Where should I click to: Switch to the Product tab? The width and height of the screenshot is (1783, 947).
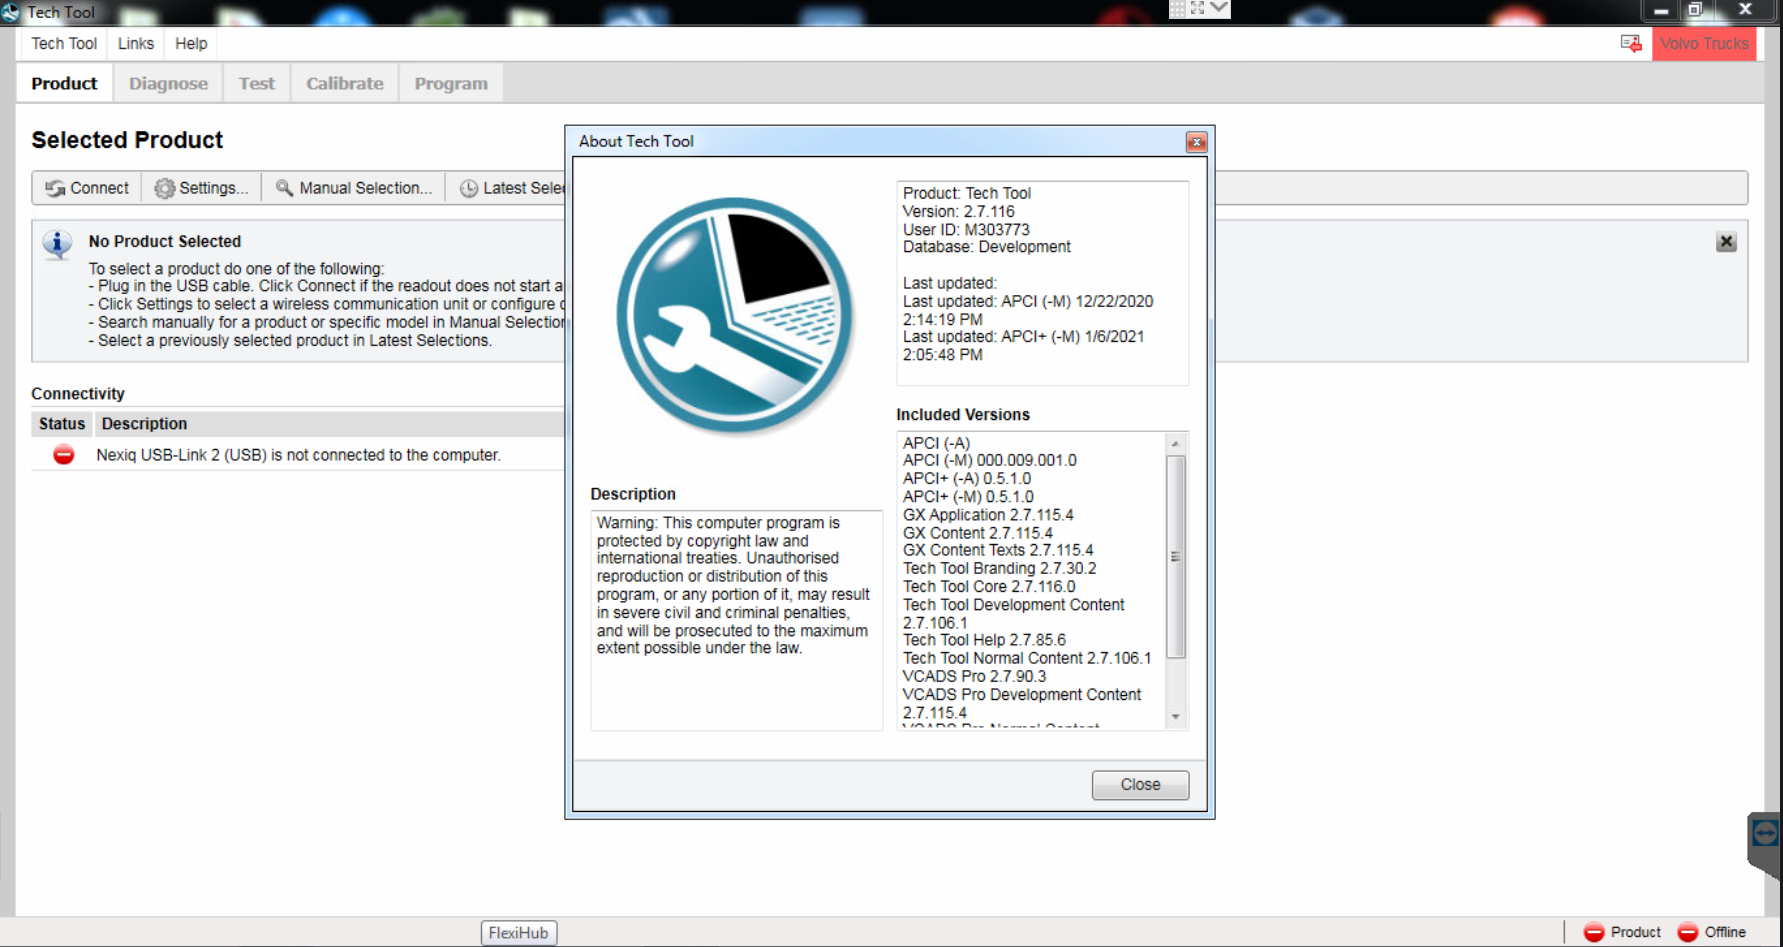[64, 84]
